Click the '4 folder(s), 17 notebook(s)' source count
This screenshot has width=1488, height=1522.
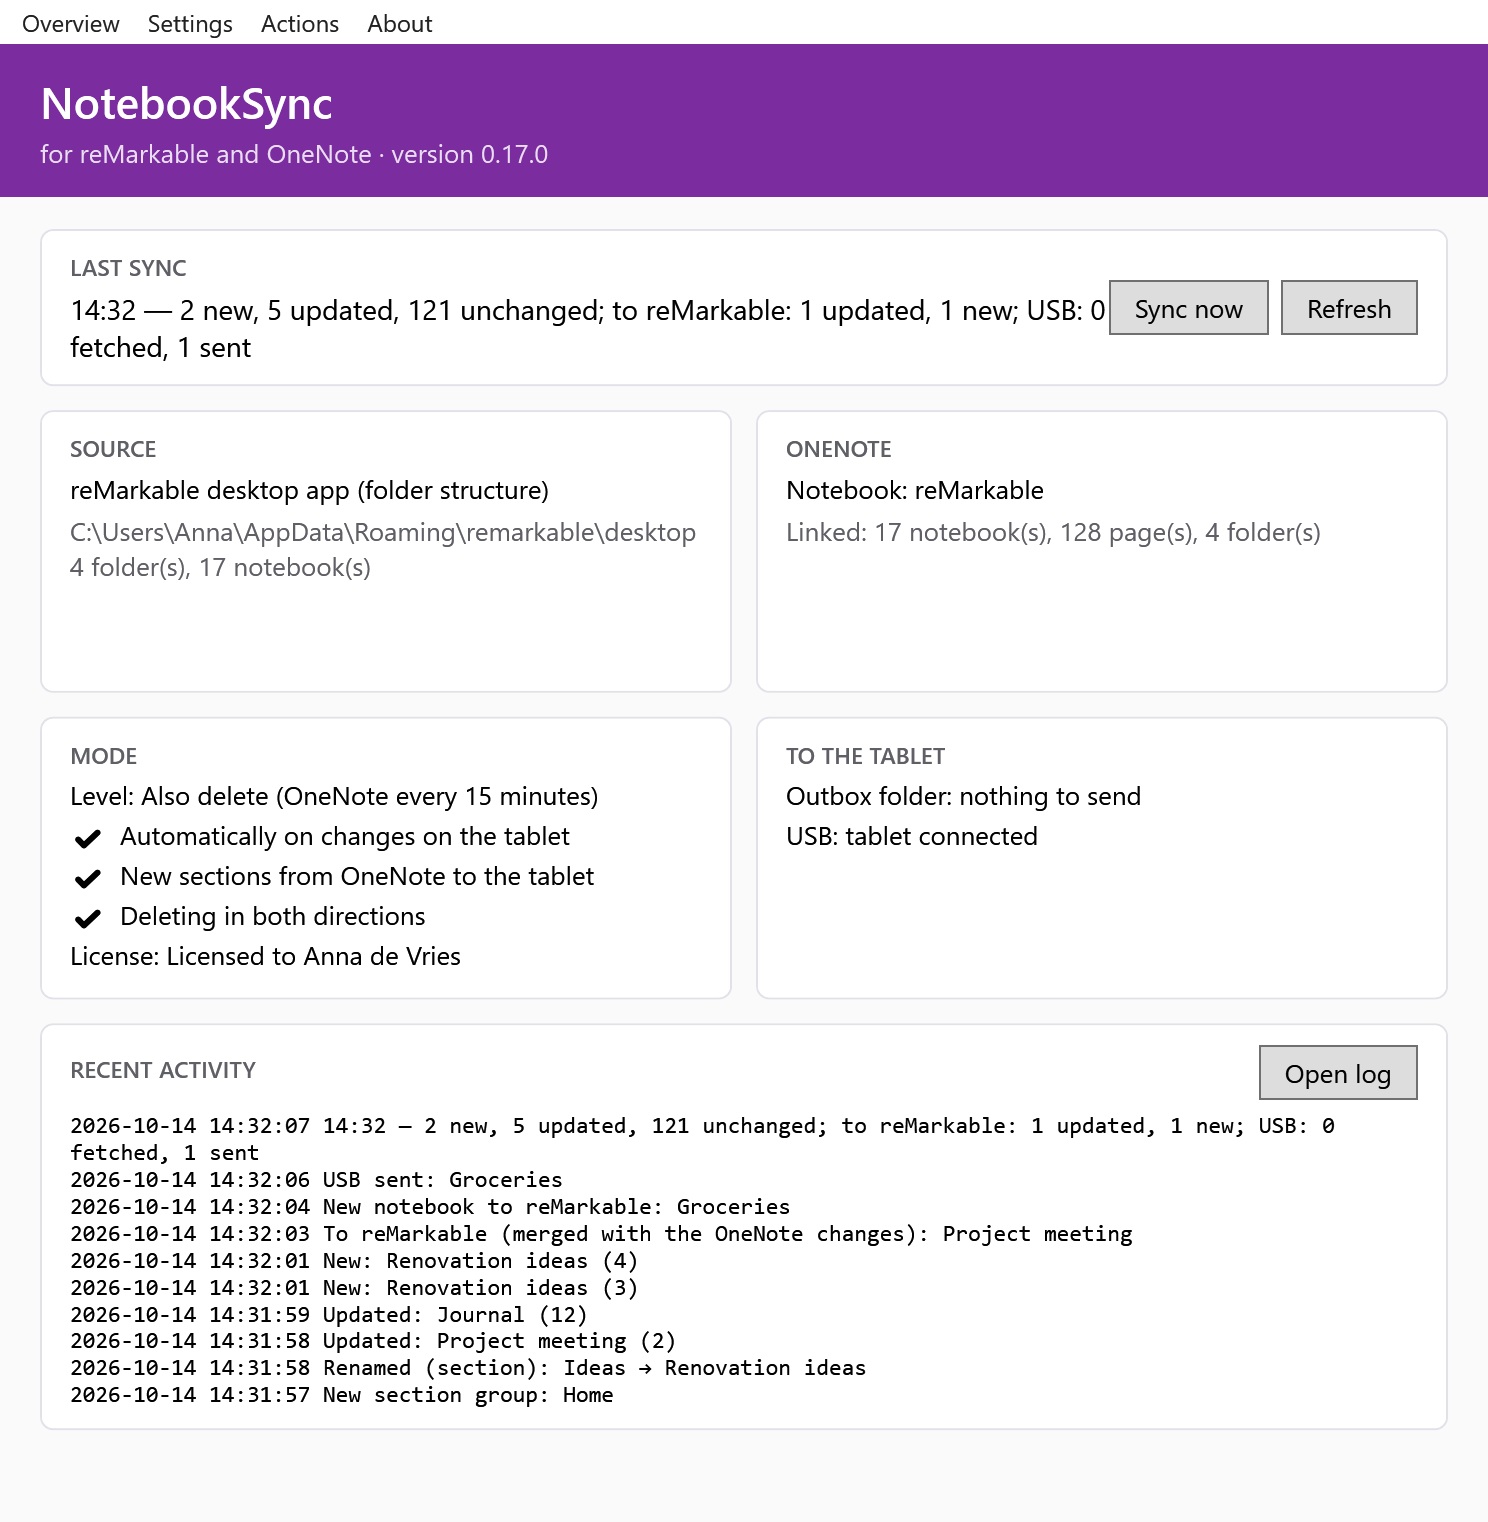(x=220, y=568)
